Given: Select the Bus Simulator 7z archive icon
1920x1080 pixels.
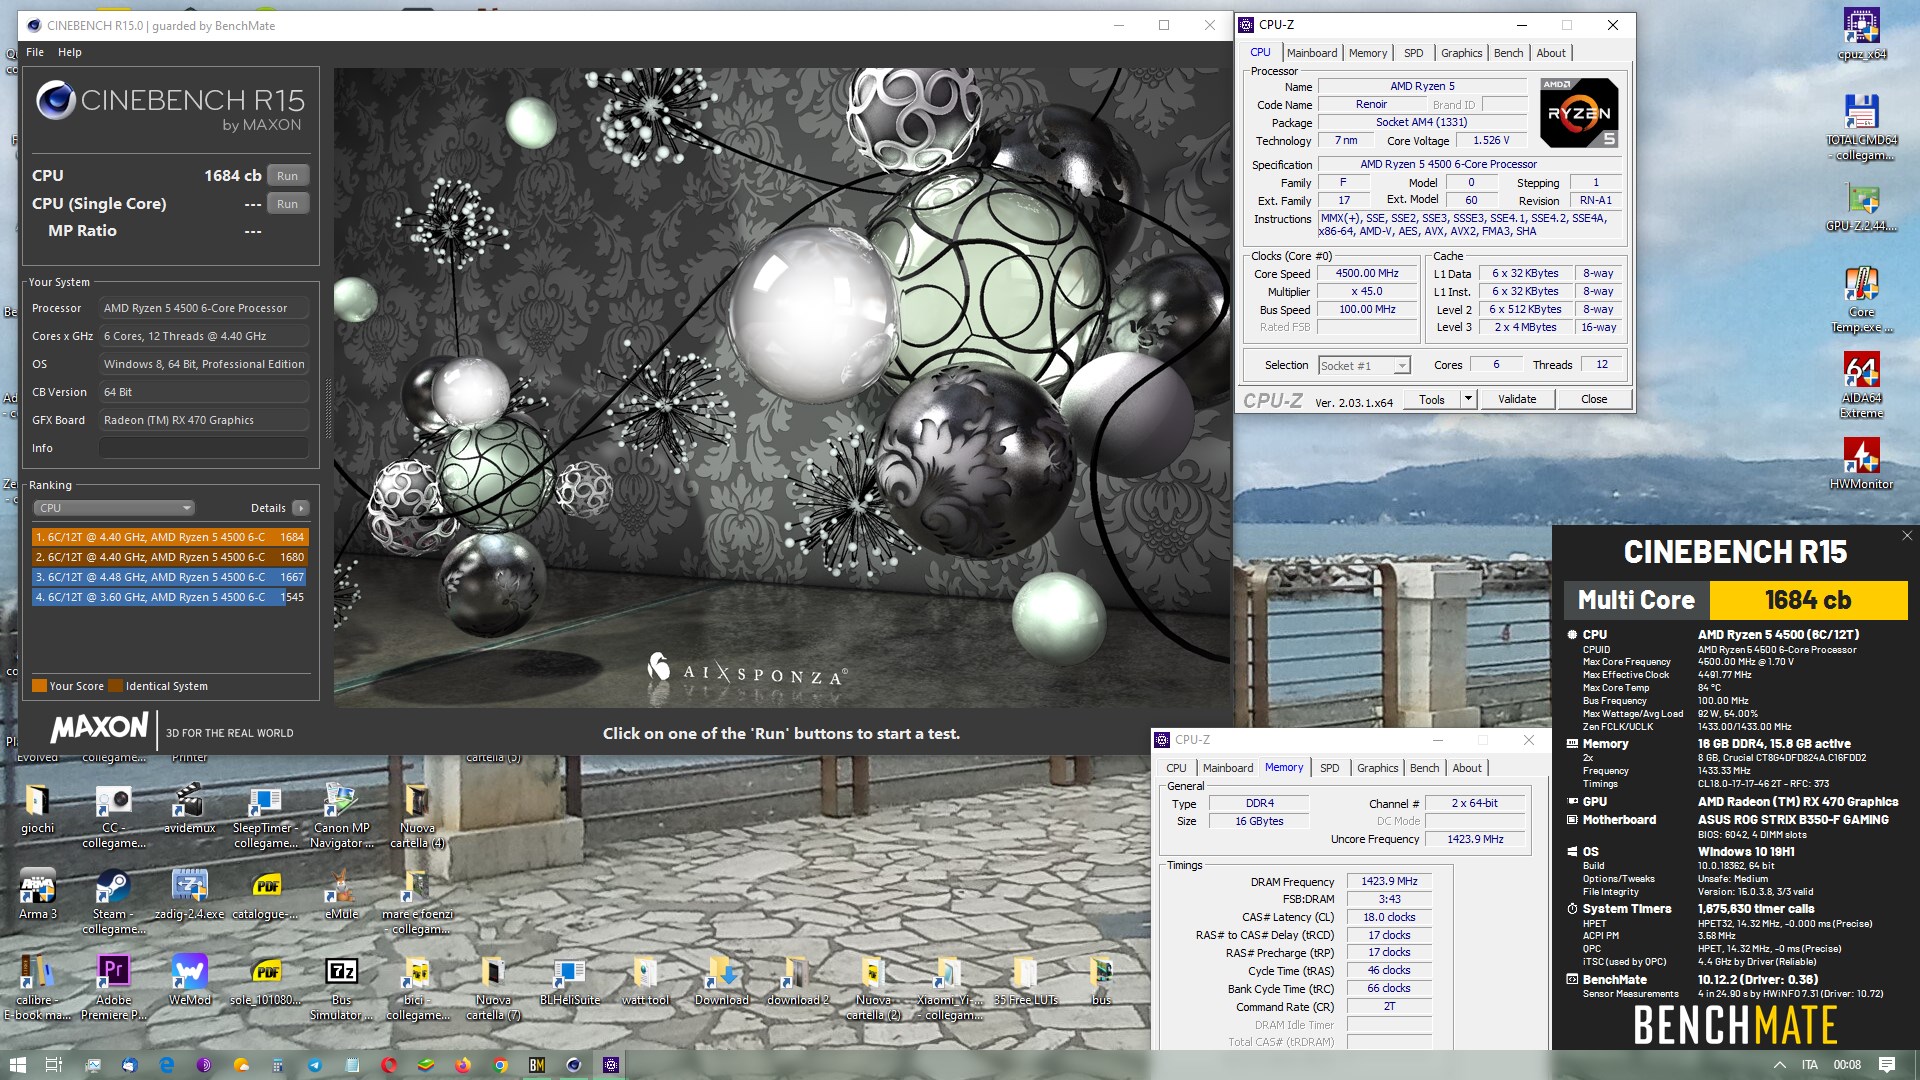Looking at the screenshot, I should 341,988.
